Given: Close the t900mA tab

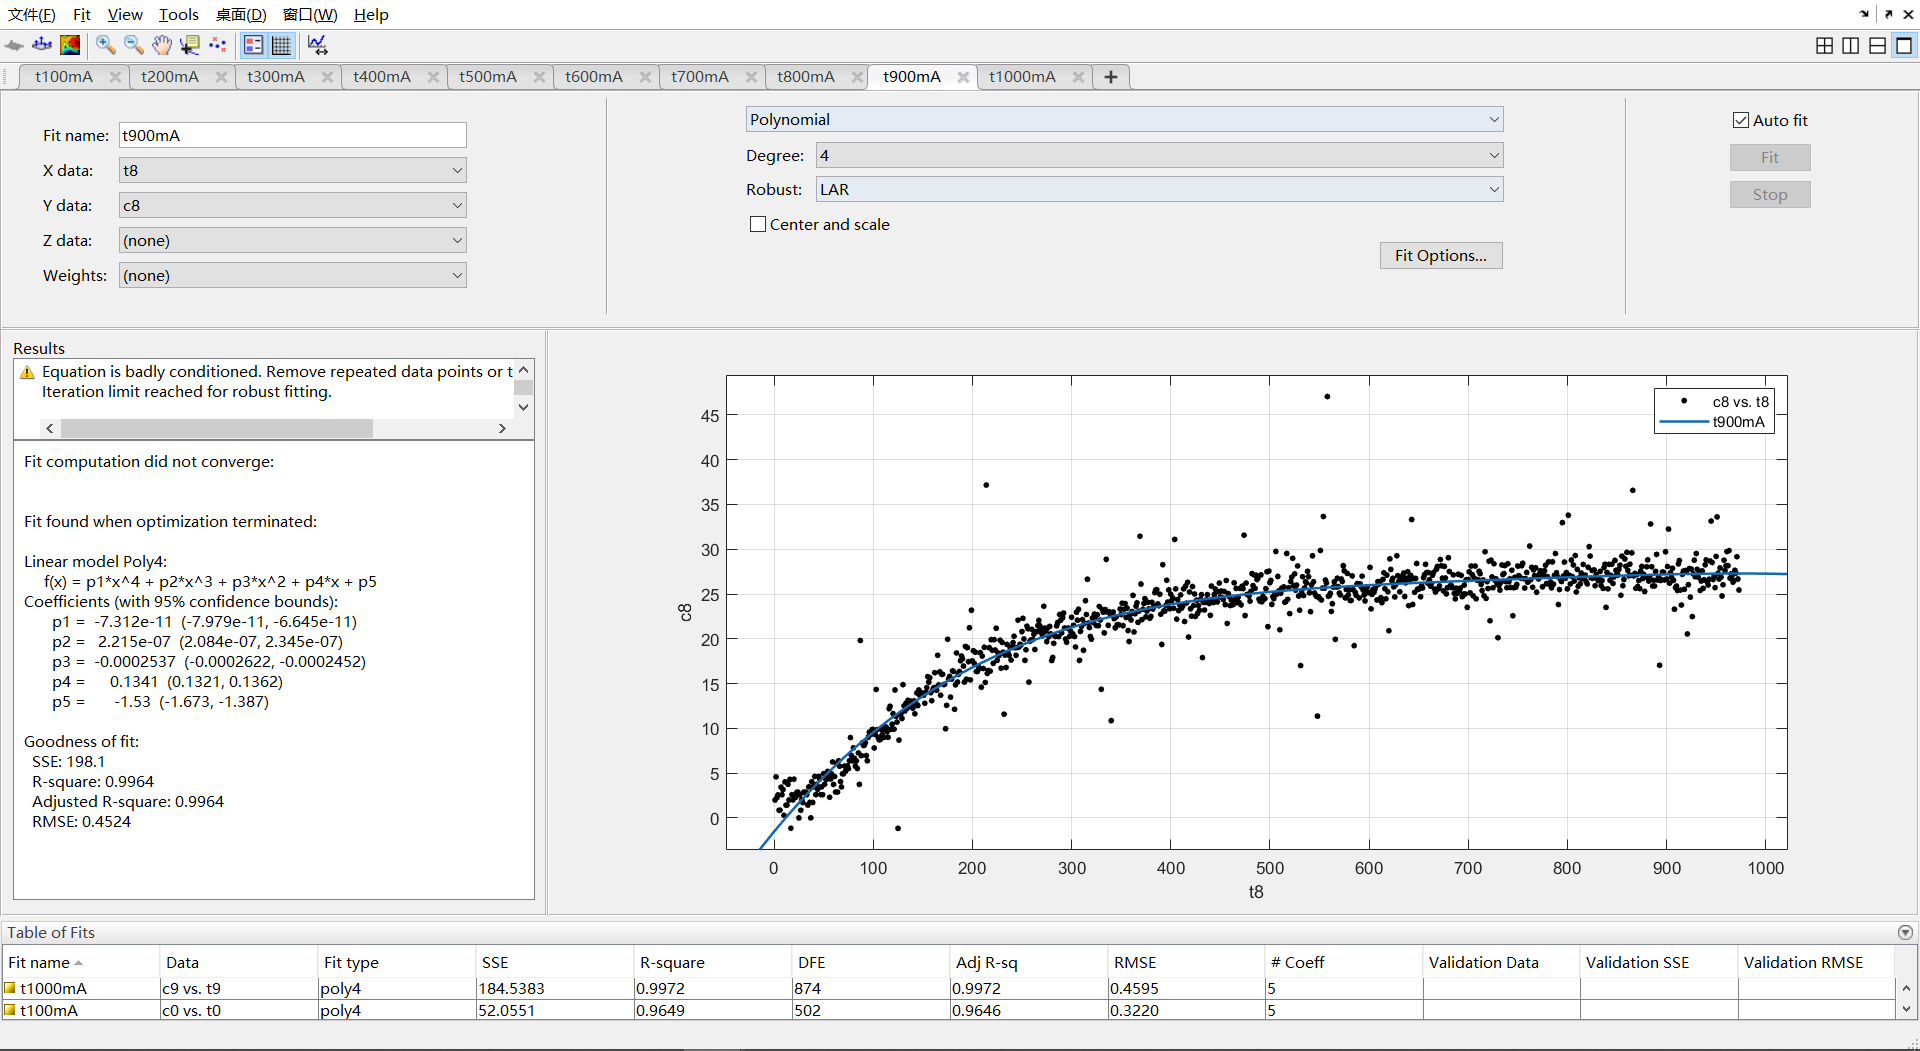Looking at the screenshot, I should (x=963, y=77).
